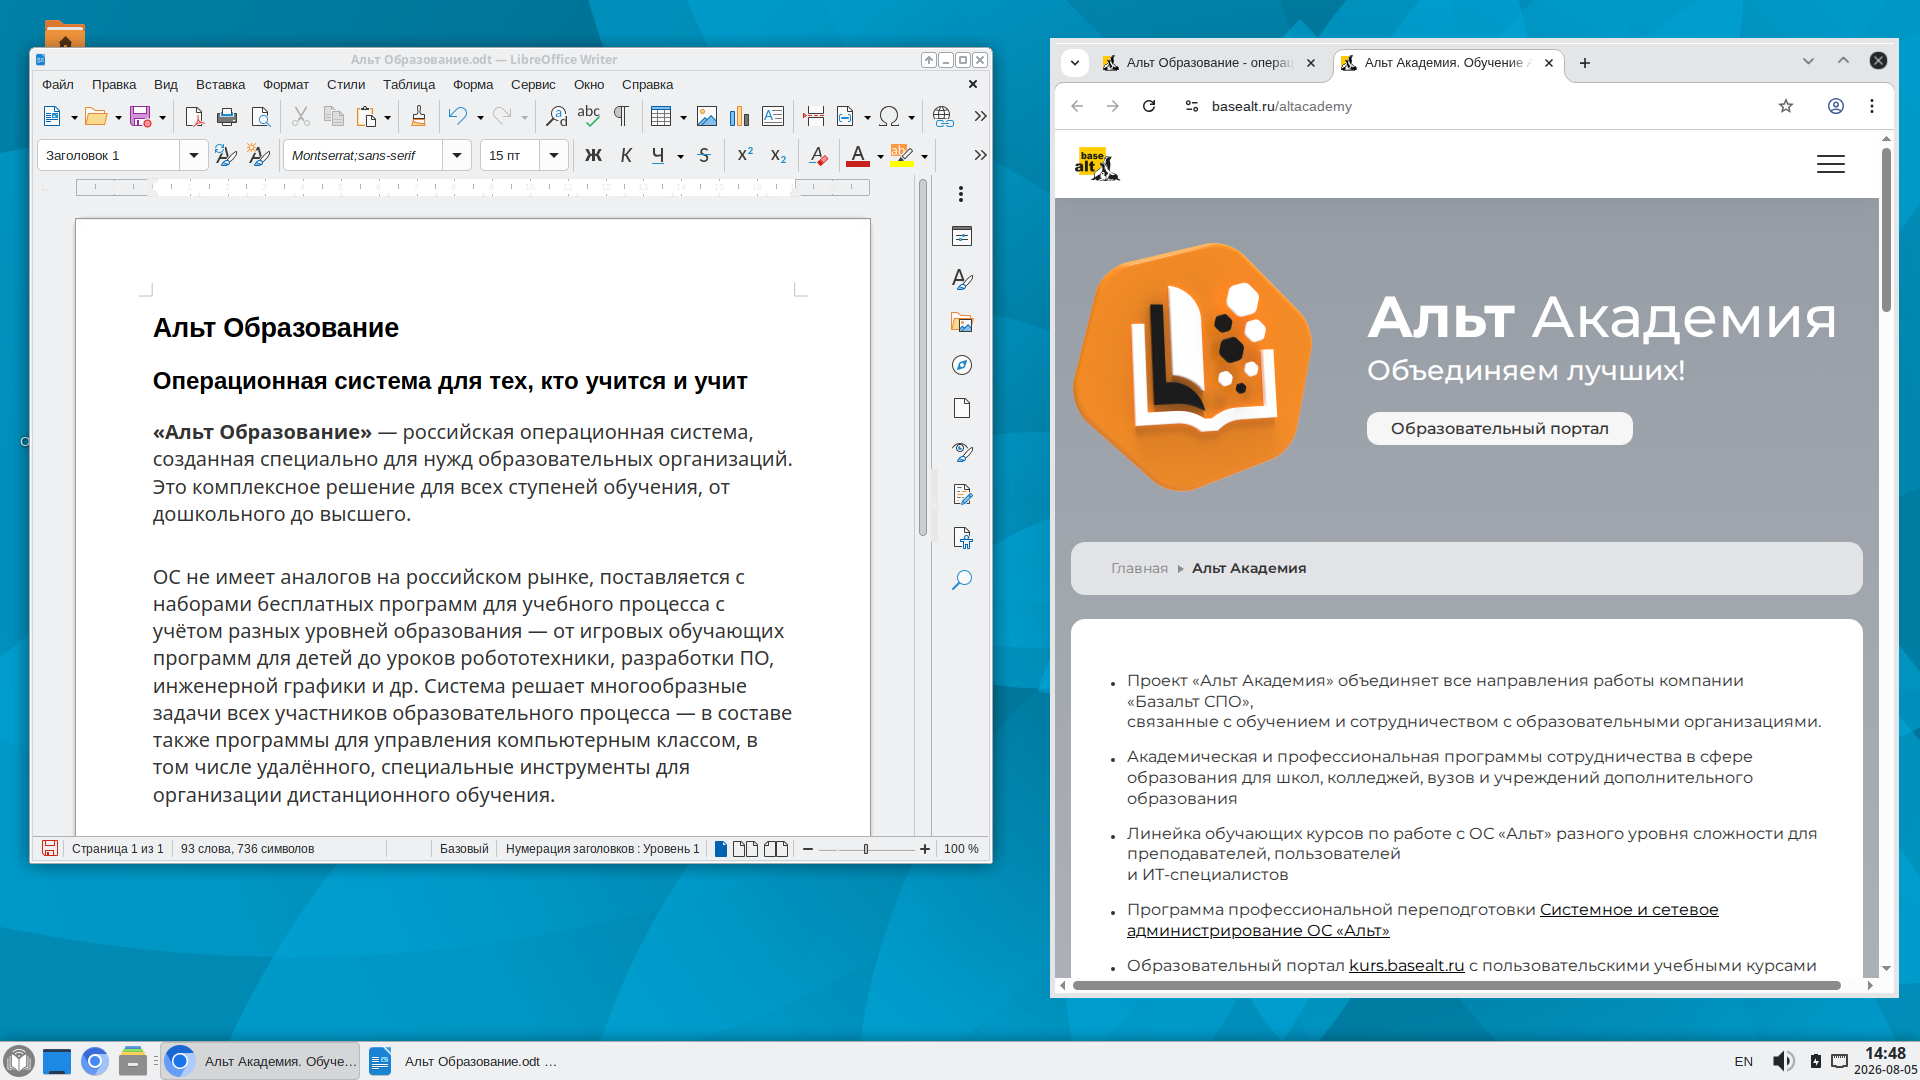Insert a hyperlink with the globe icon
The image size is (1920, 1080).
(x=942, y=116)
